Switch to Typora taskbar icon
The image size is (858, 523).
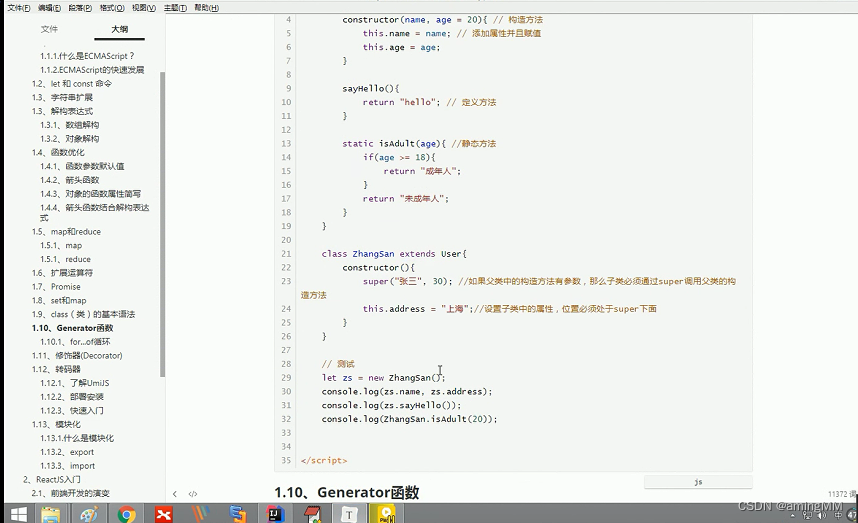point(349,514)
